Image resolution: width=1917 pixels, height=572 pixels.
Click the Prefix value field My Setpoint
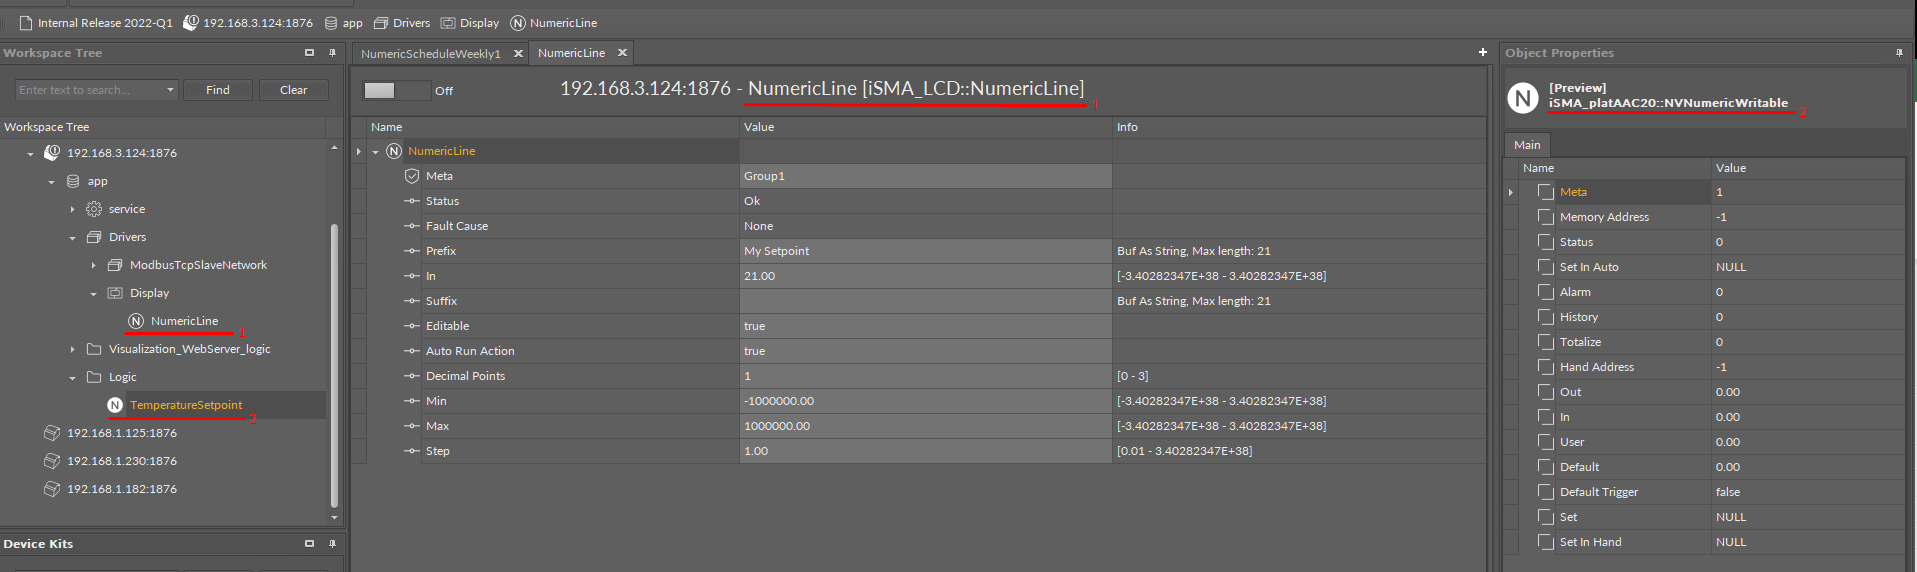(x=924, y=251)
